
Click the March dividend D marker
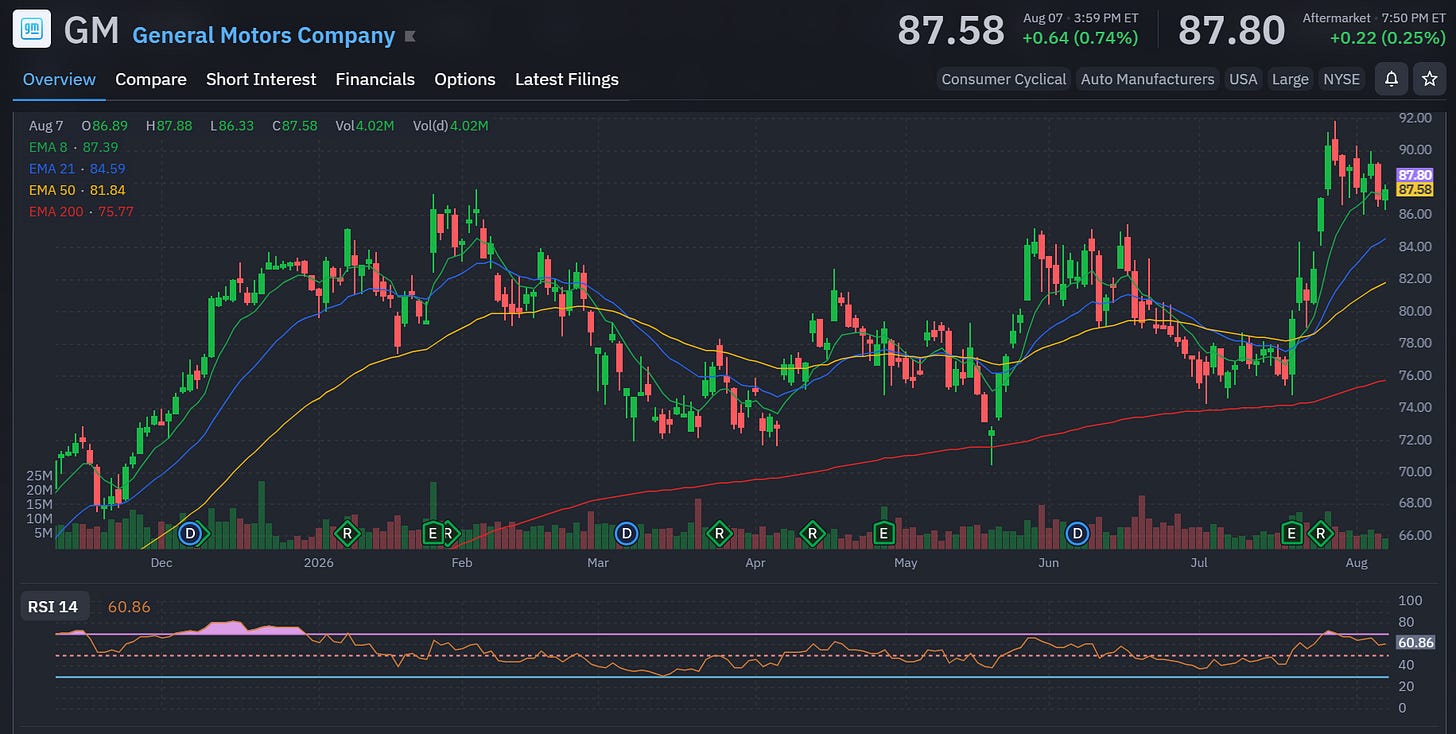tap(627, 534)
